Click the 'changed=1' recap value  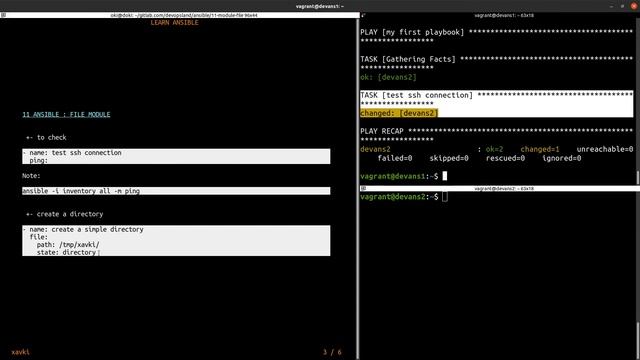tap(540, 149)
